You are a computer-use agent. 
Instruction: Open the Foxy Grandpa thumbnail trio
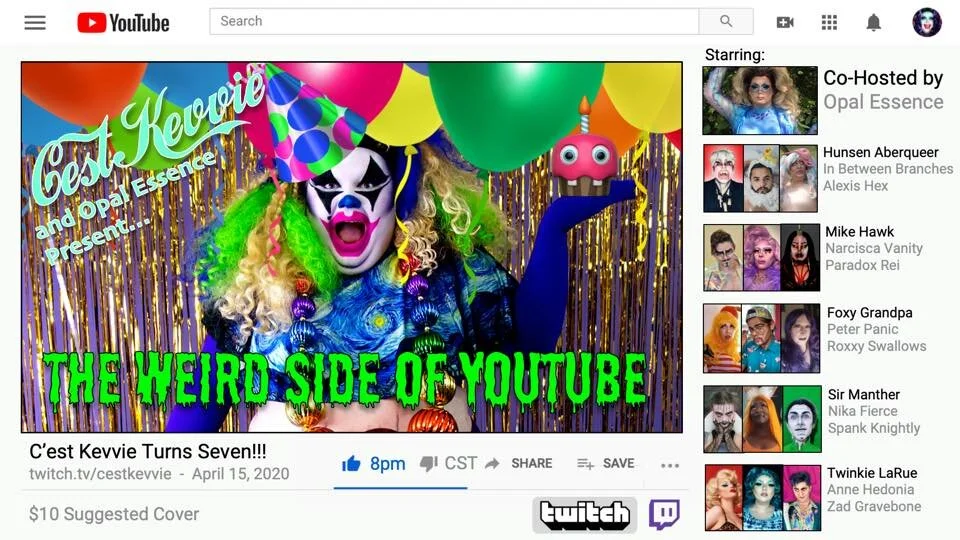(x=761, y=338)
